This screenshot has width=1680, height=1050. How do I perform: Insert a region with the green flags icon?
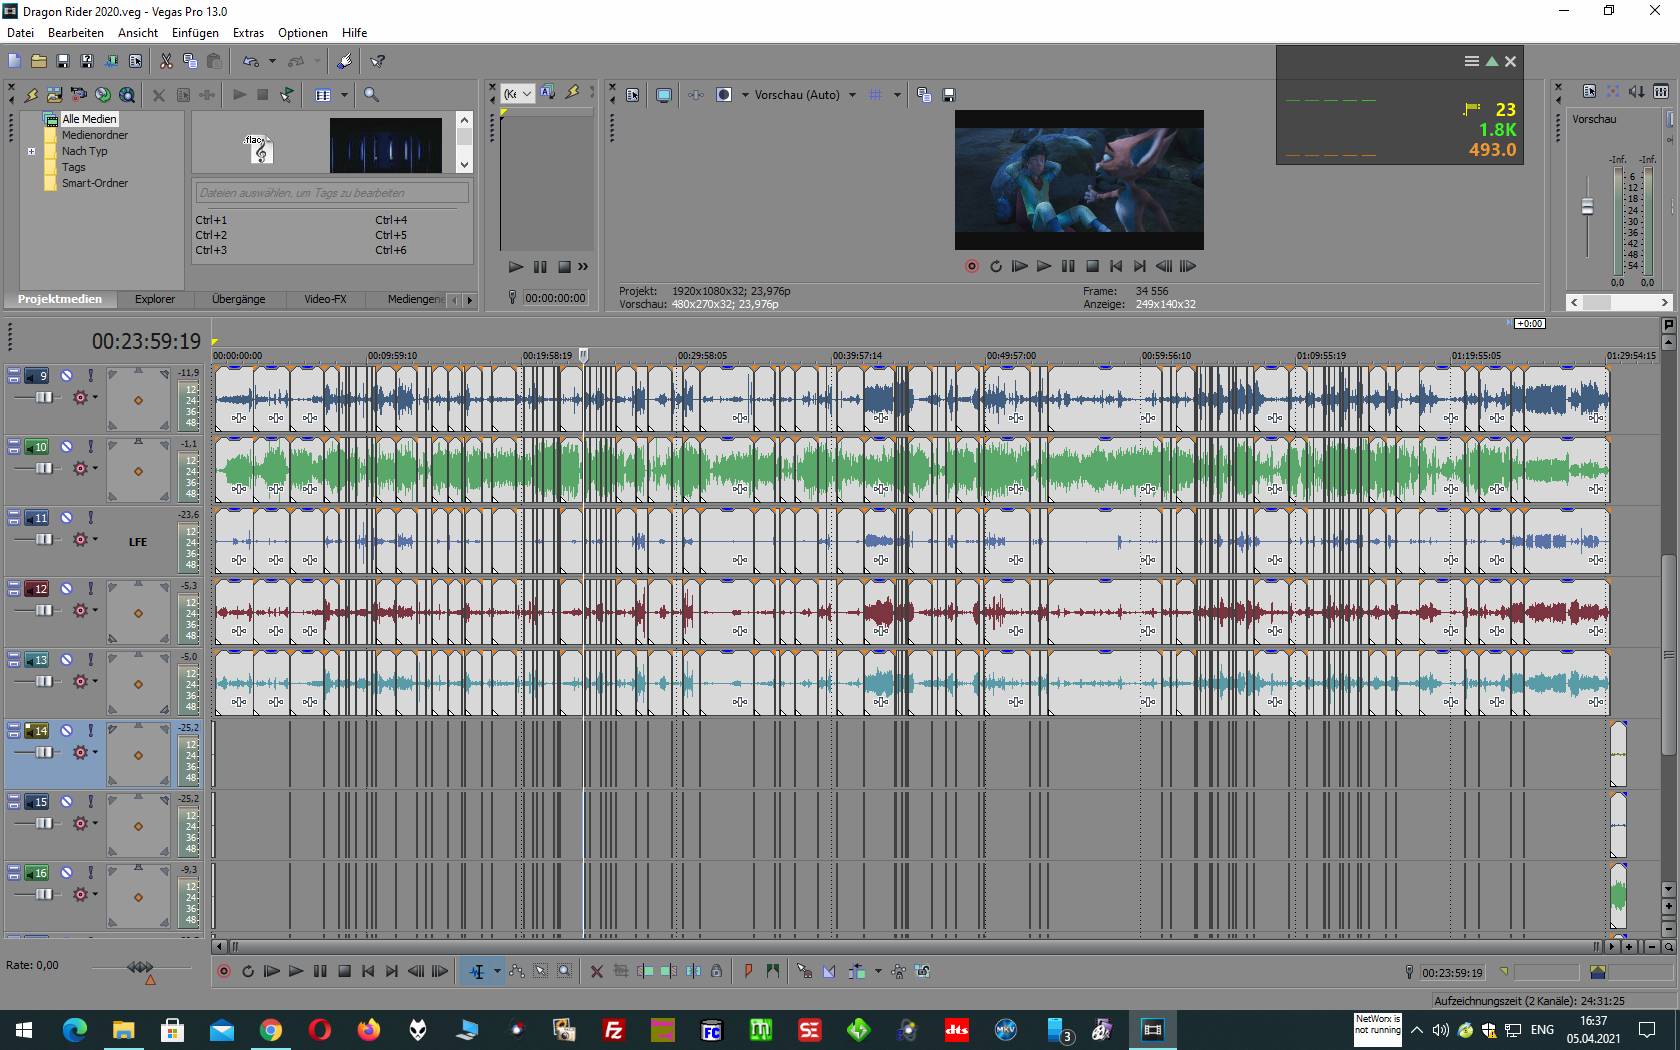coord(772,971)
